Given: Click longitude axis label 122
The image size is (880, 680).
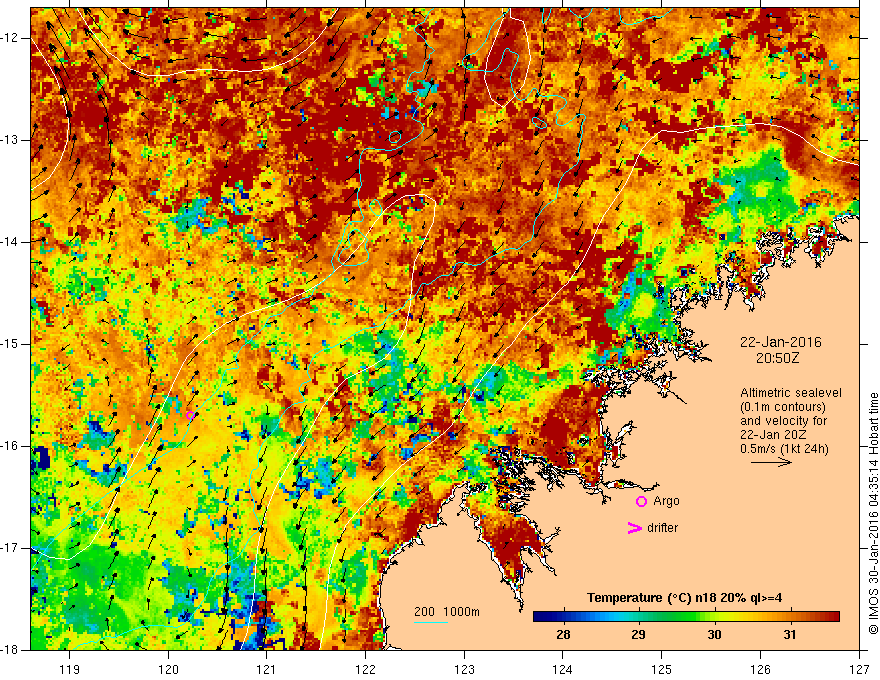Looking at the screenshot, I should (365, 669).
